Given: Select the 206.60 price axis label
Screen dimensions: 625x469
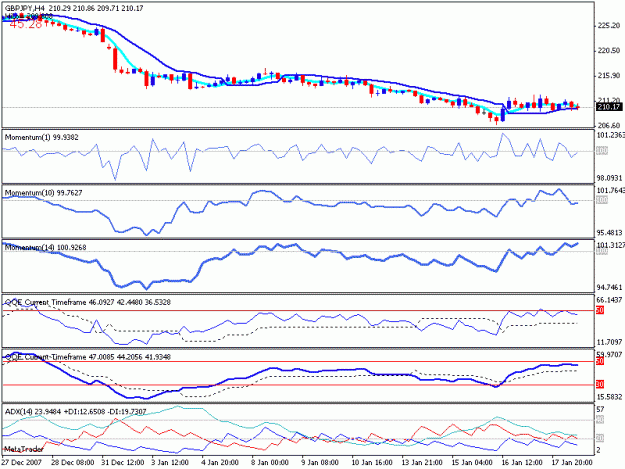Looking at the screenshot, I should pos(609,126).
